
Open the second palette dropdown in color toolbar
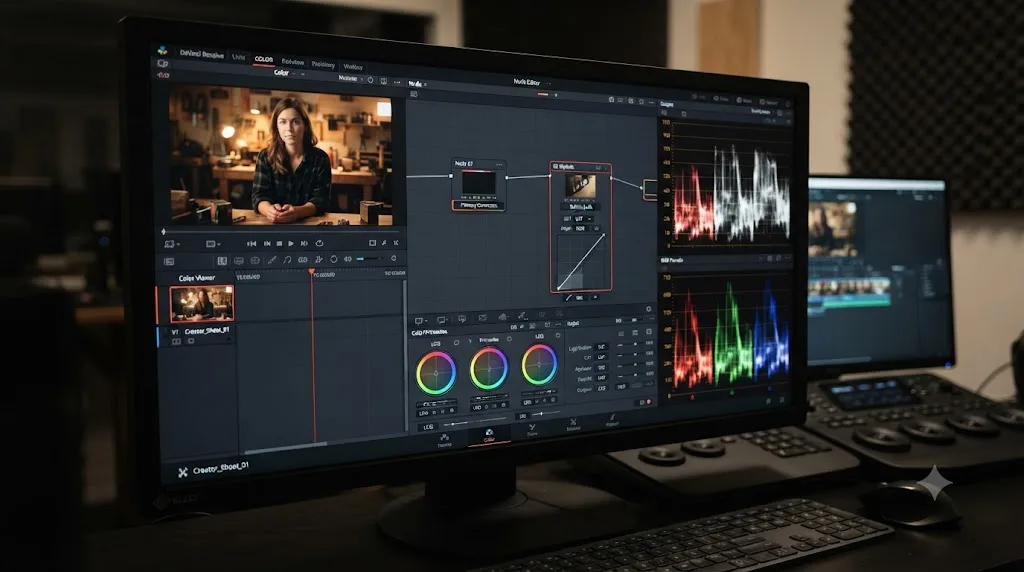tap(442, 320)
